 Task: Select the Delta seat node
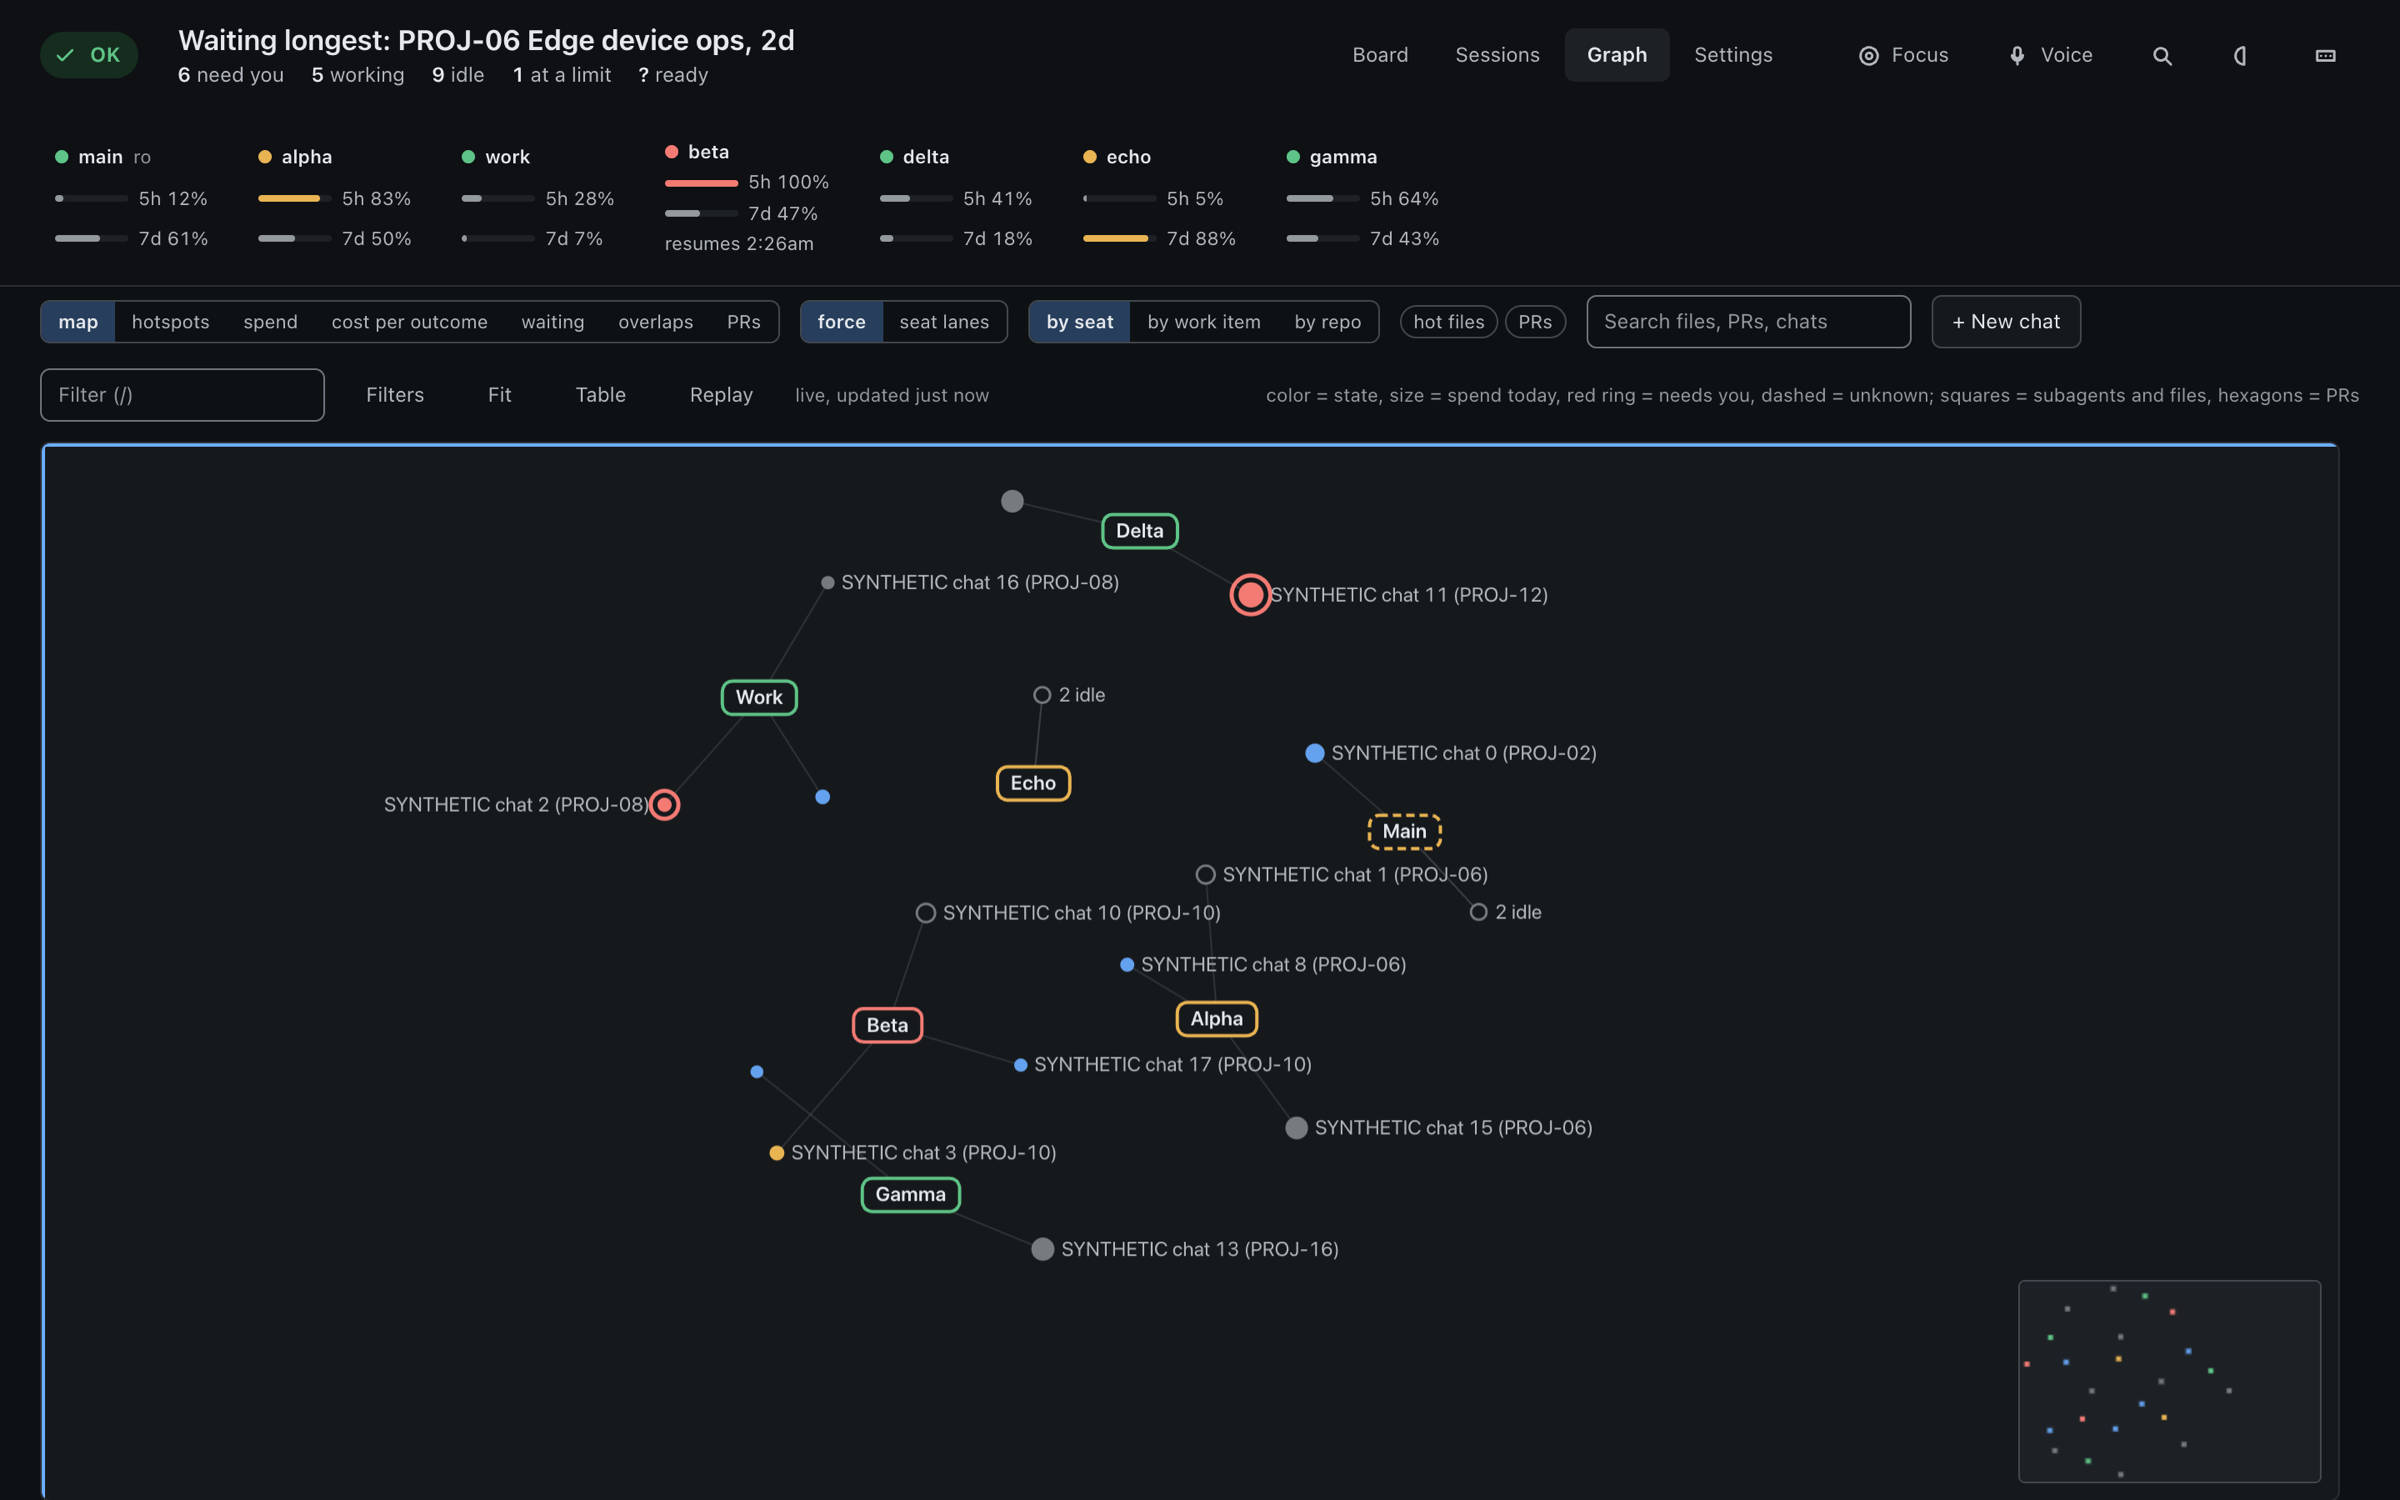point(1139,531)
